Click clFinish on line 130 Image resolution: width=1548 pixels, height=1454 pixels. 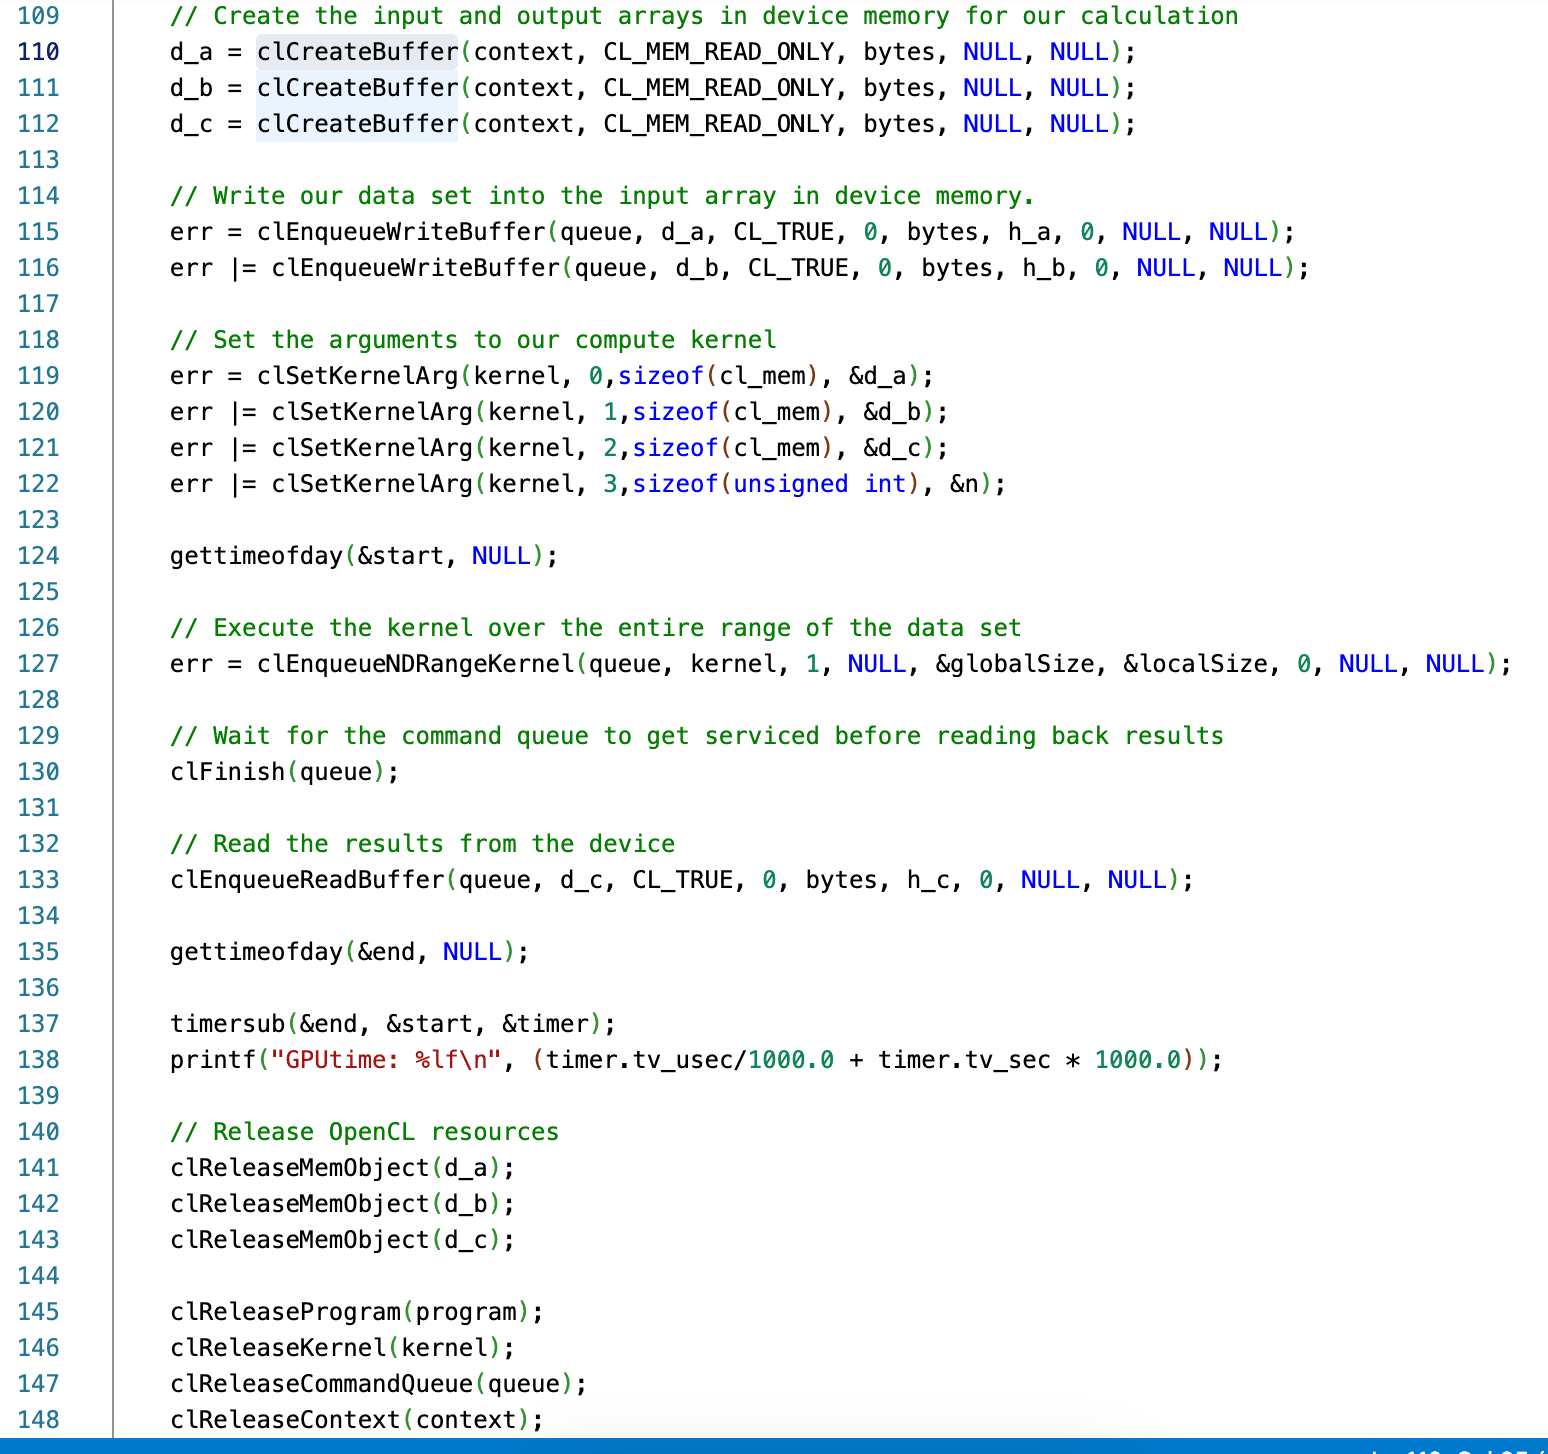(x=227, y=772)
